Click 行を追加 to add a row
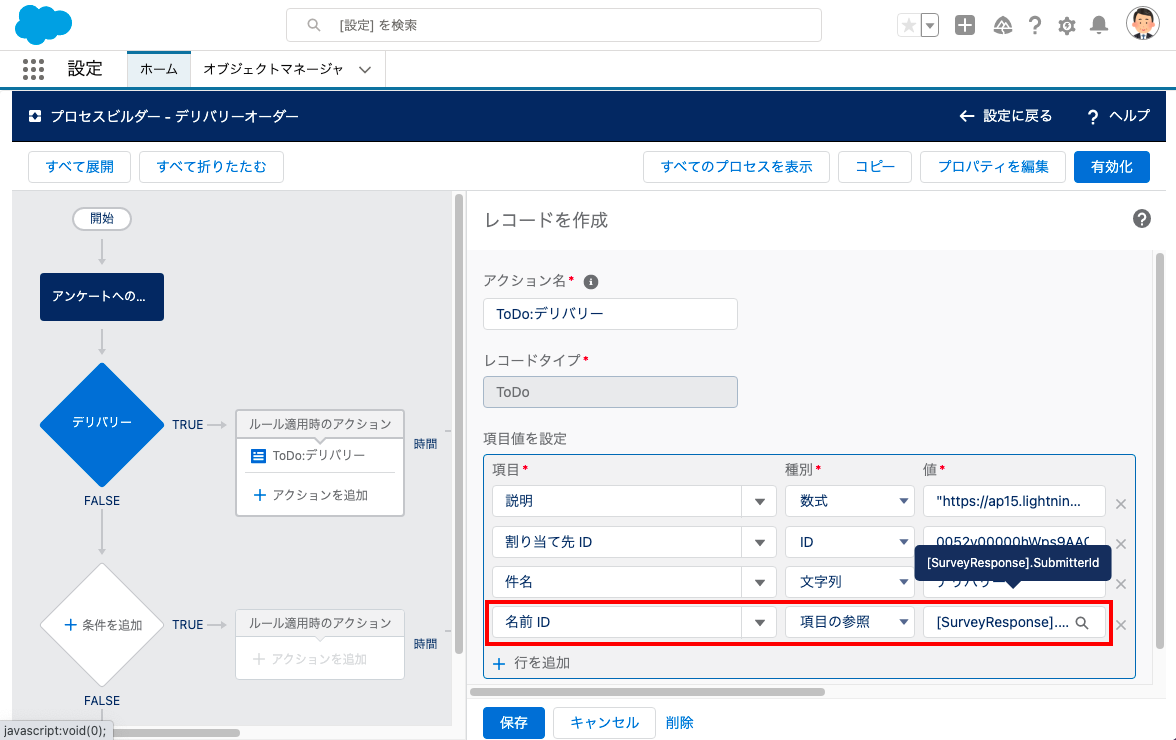Image resolution: width=1176 pixels, height=740 pixels. pos(532,664)
